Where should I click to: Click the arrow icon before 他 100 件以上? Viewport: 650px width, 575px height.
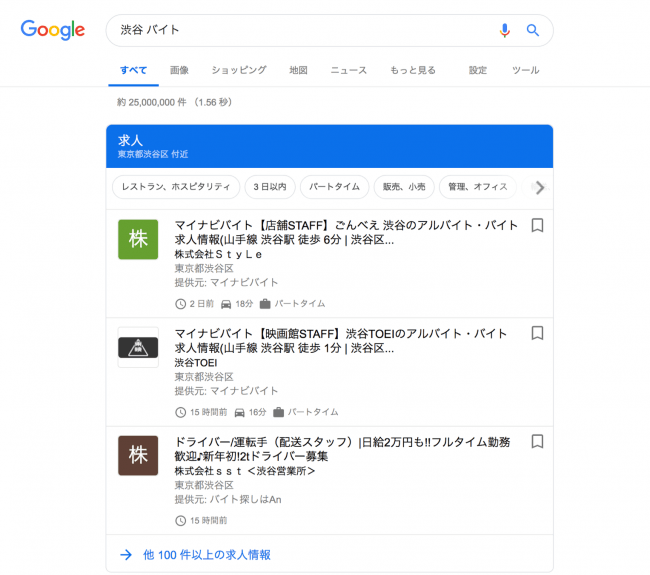tap(126, 555)
